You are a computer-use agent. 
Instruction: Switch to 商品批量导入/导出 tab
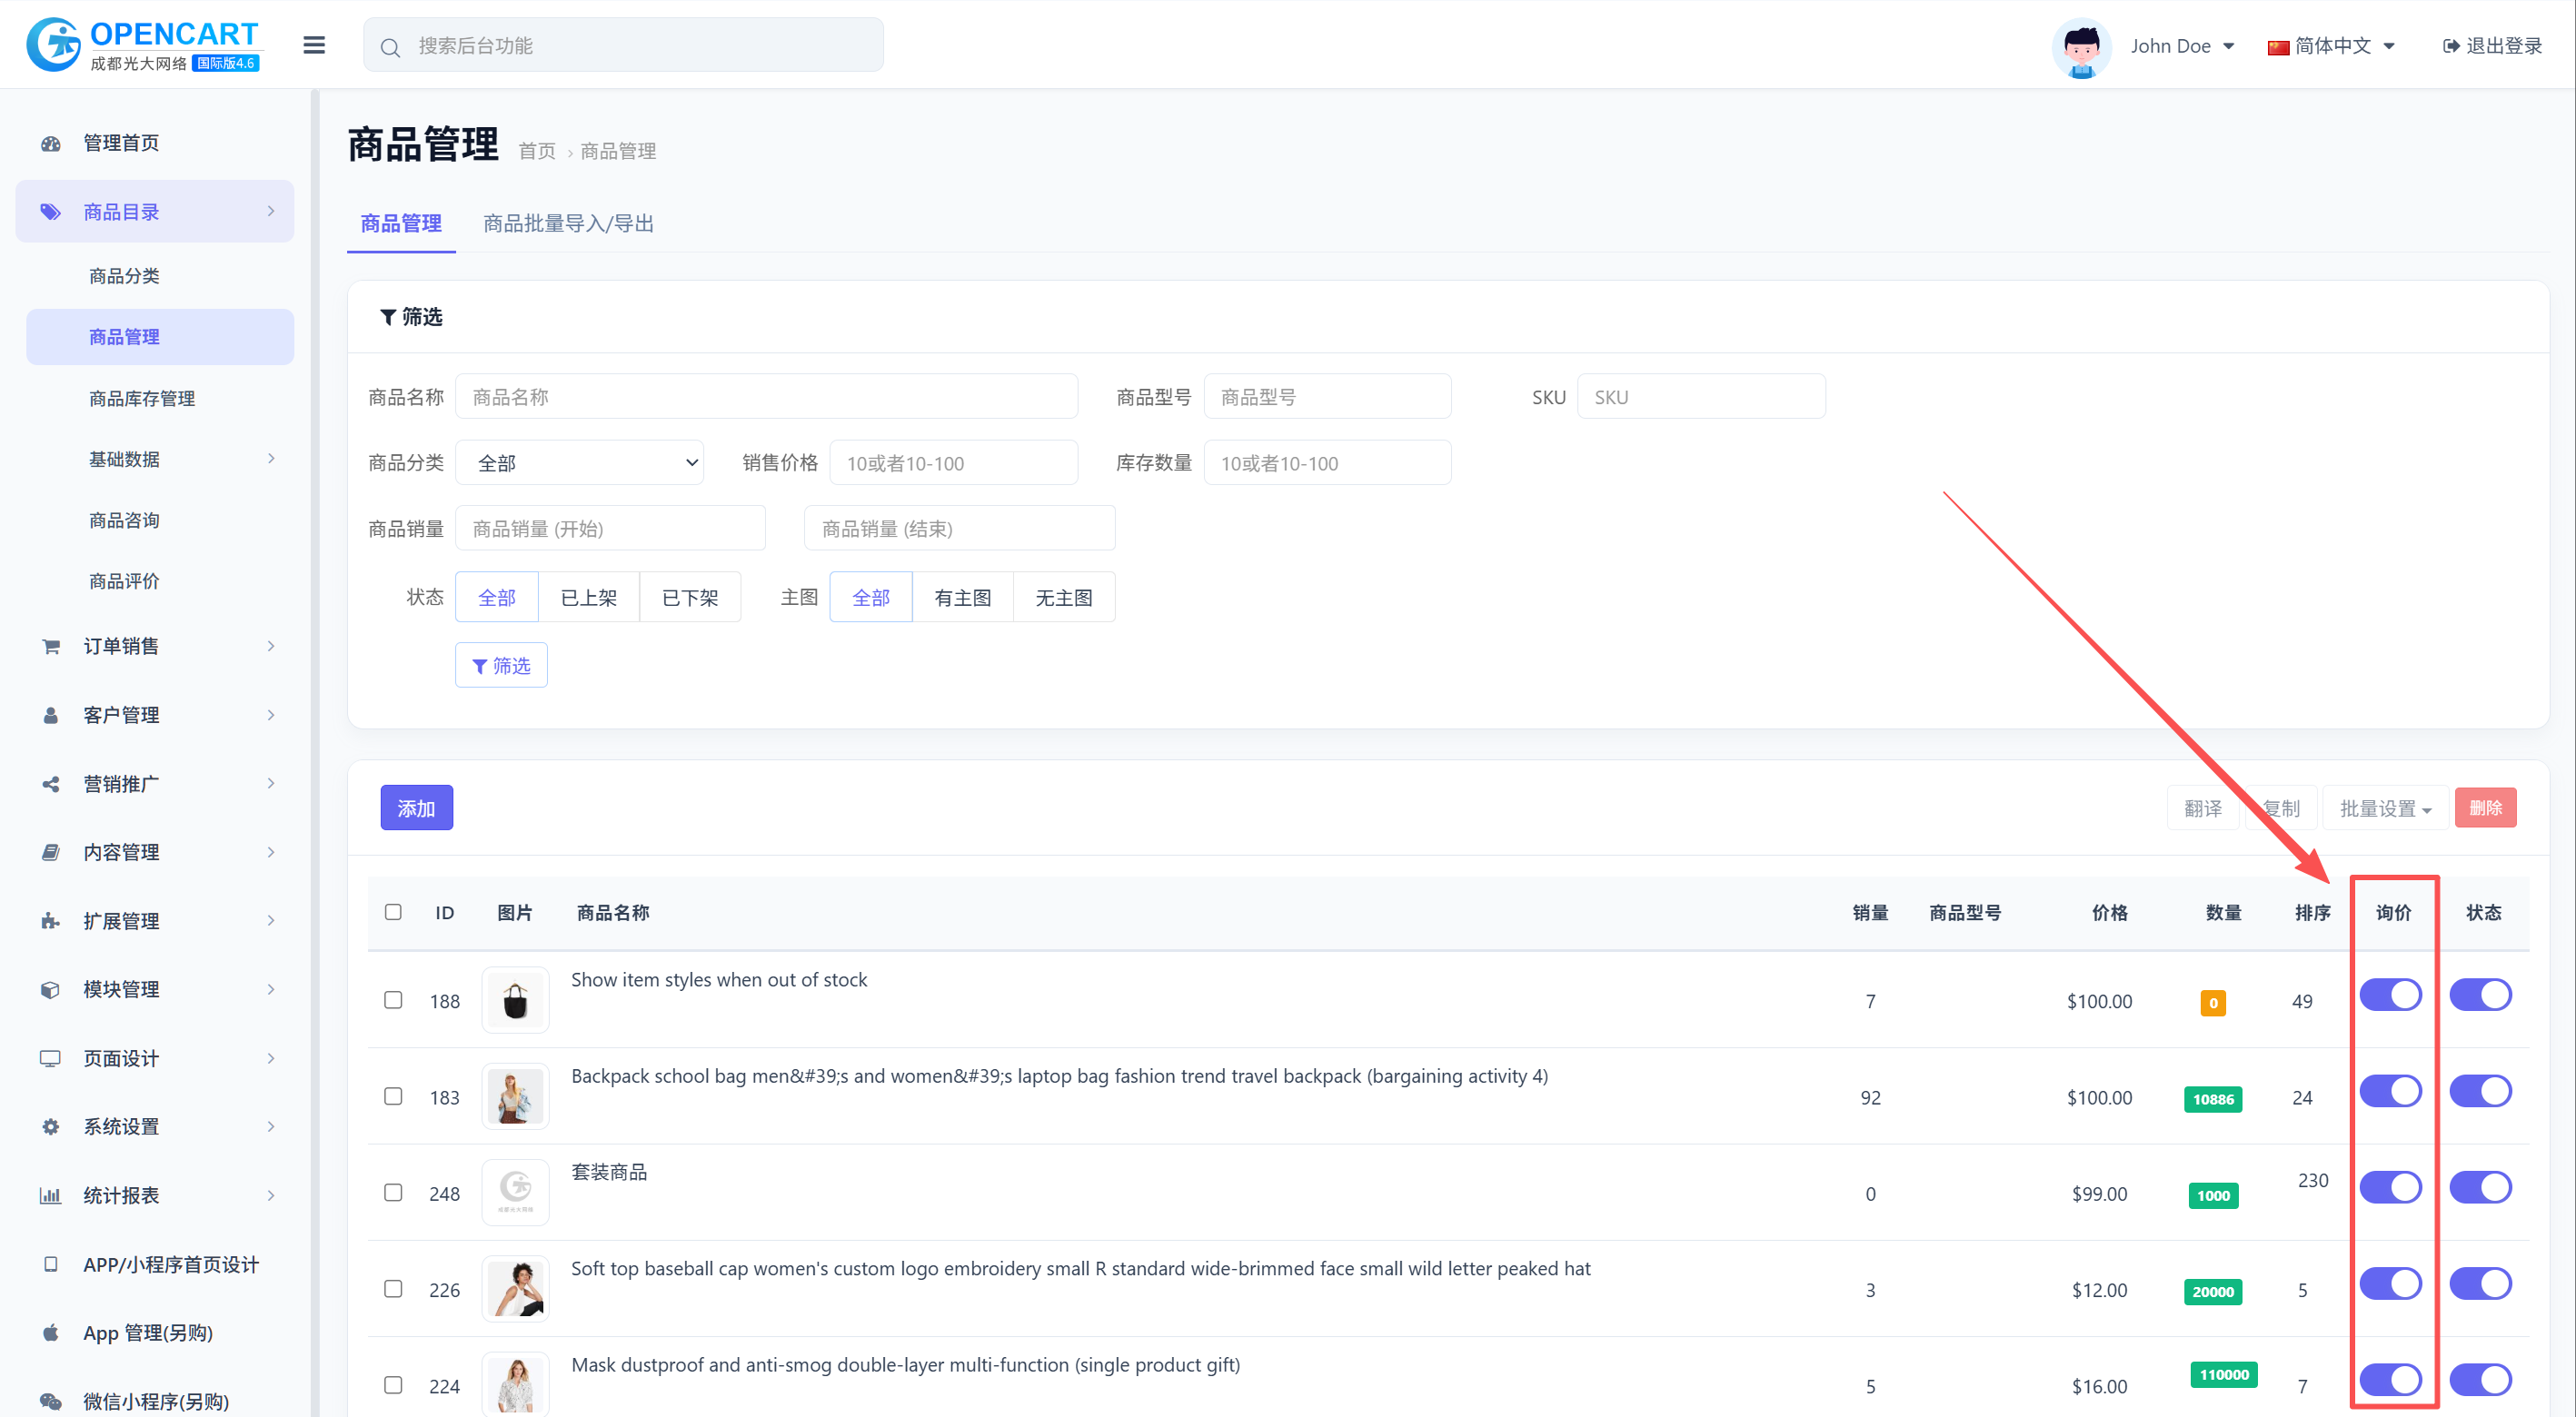click(x=568, y=224)
